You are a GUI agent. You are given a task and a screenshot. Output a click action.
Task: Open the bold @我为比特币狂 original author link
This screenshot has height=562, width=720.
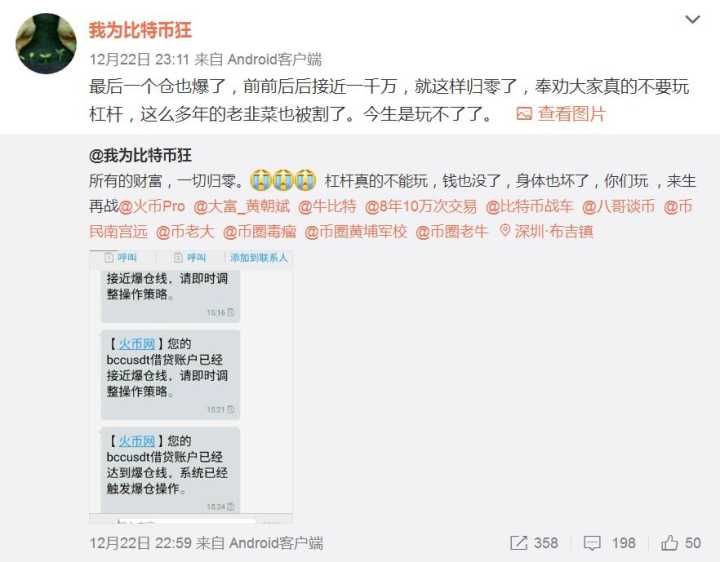[140, 156]
